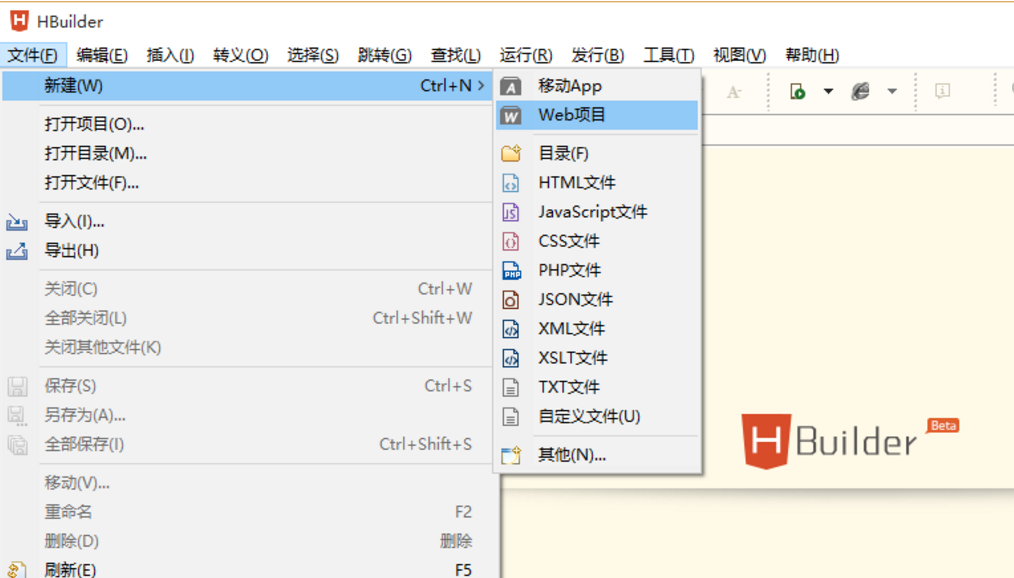Select the Mobile App project icon
1014x578 pixels.
[511, 87]
